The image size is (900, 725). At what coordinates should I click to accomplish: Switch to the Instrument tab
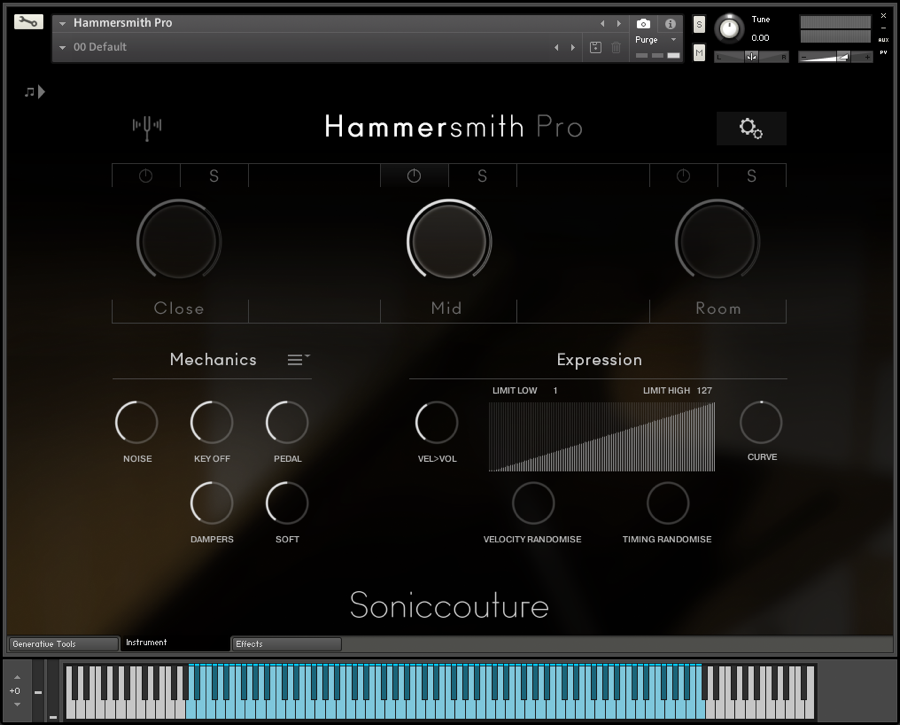(x=174, y=643)
